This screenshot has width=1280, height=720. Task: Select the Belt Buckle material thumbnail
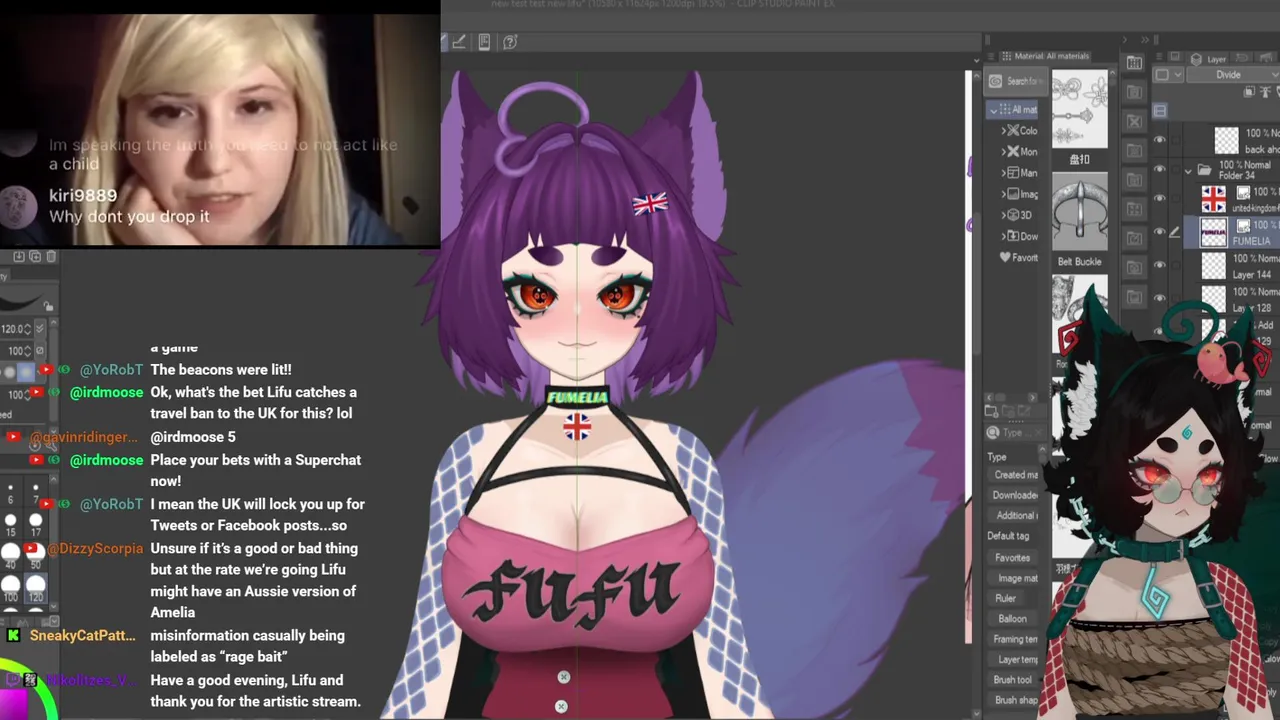click(x=1080, y=222)
